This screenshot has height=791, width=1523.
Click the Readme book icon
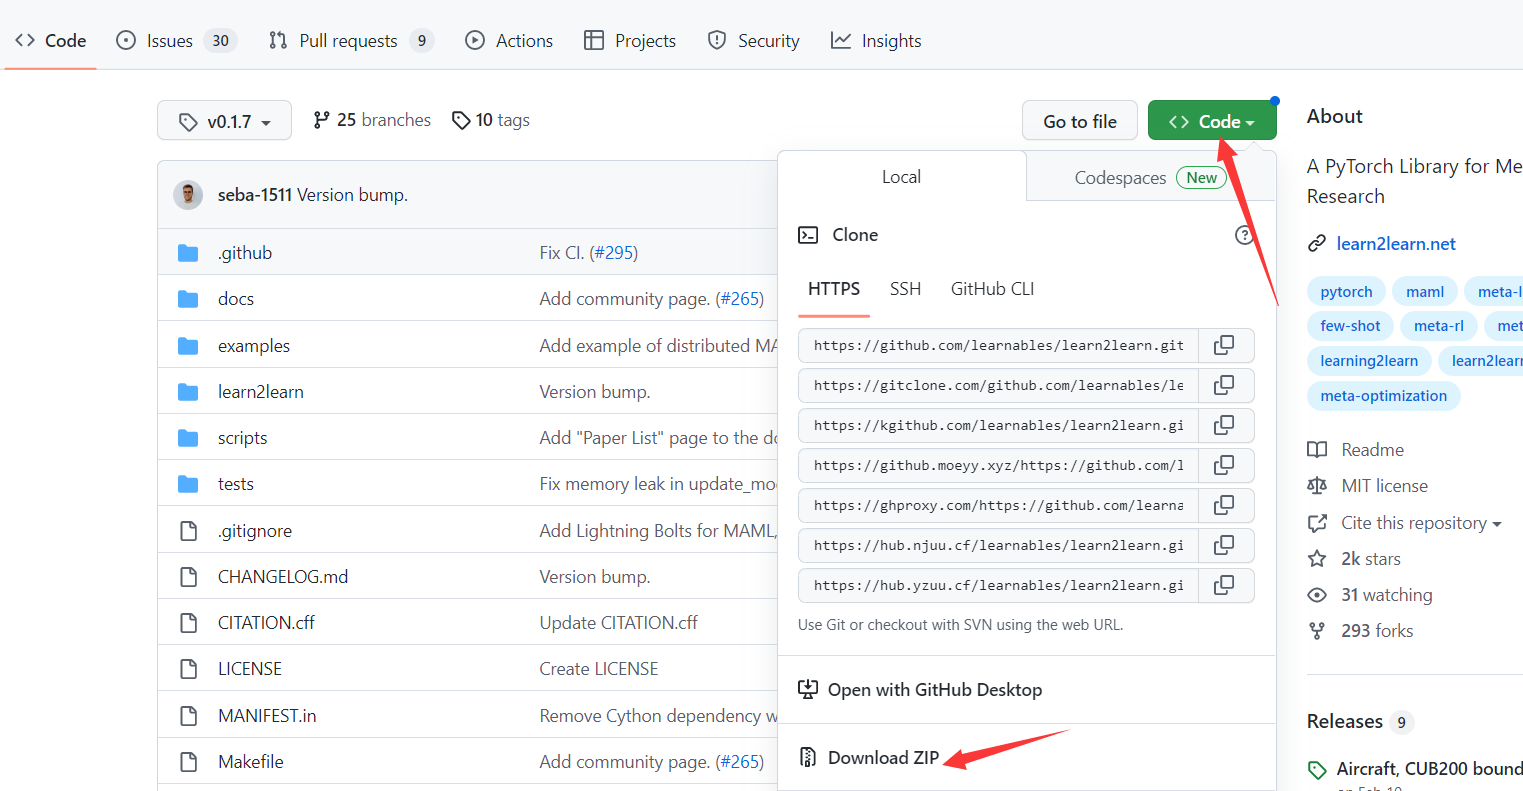pos(1317,450)
